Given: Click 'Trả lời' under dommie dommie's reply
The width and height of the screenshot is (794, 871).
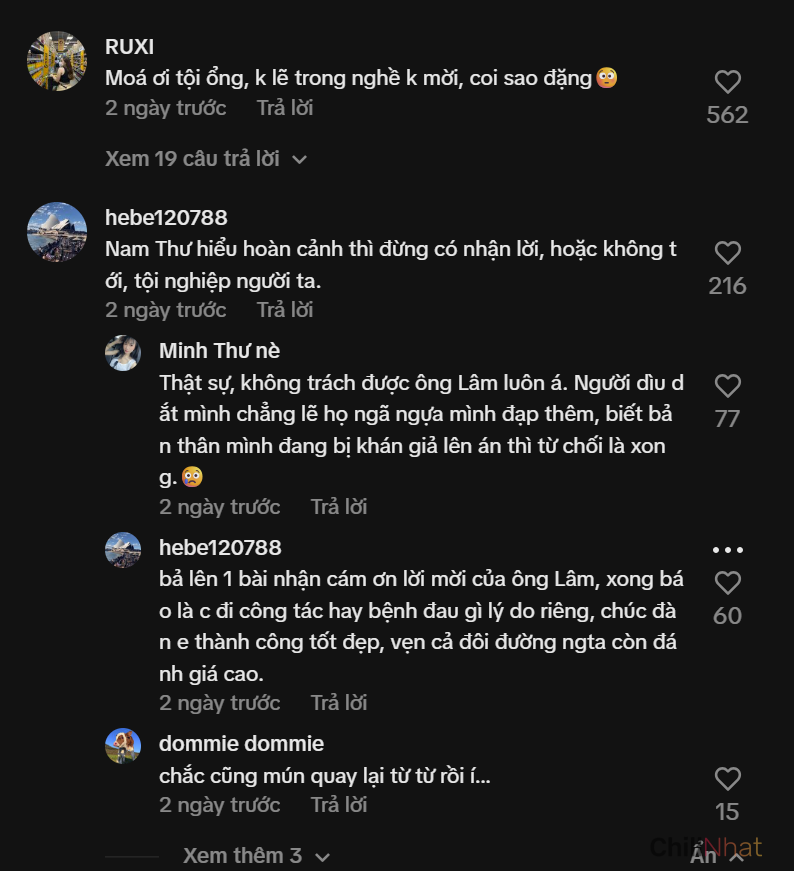Looking at the screenshot, I should [339, 805].
